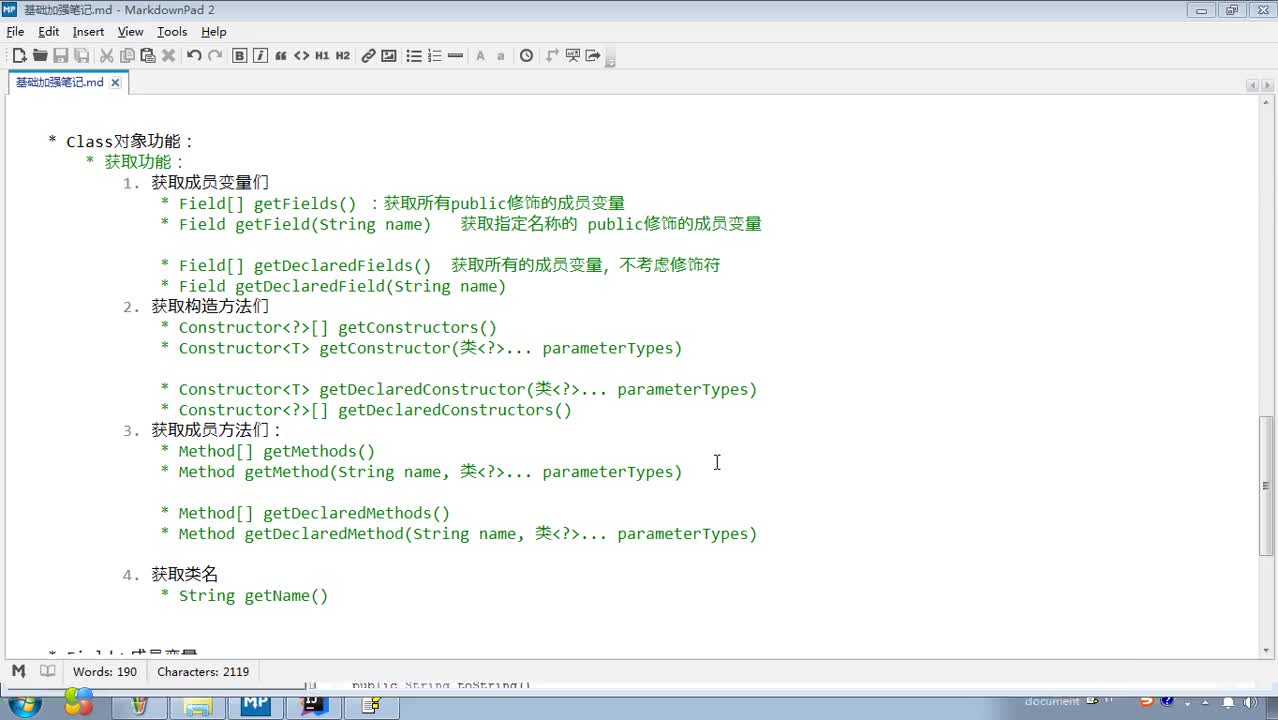Click the toolbar icon beside live preview
Viewport: 1278px width, 720px height.
(x=552, y=56)
